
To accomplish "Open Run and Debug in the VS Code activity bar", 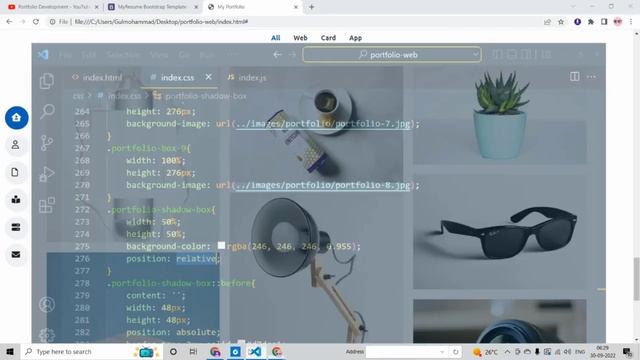I will 47,174.
